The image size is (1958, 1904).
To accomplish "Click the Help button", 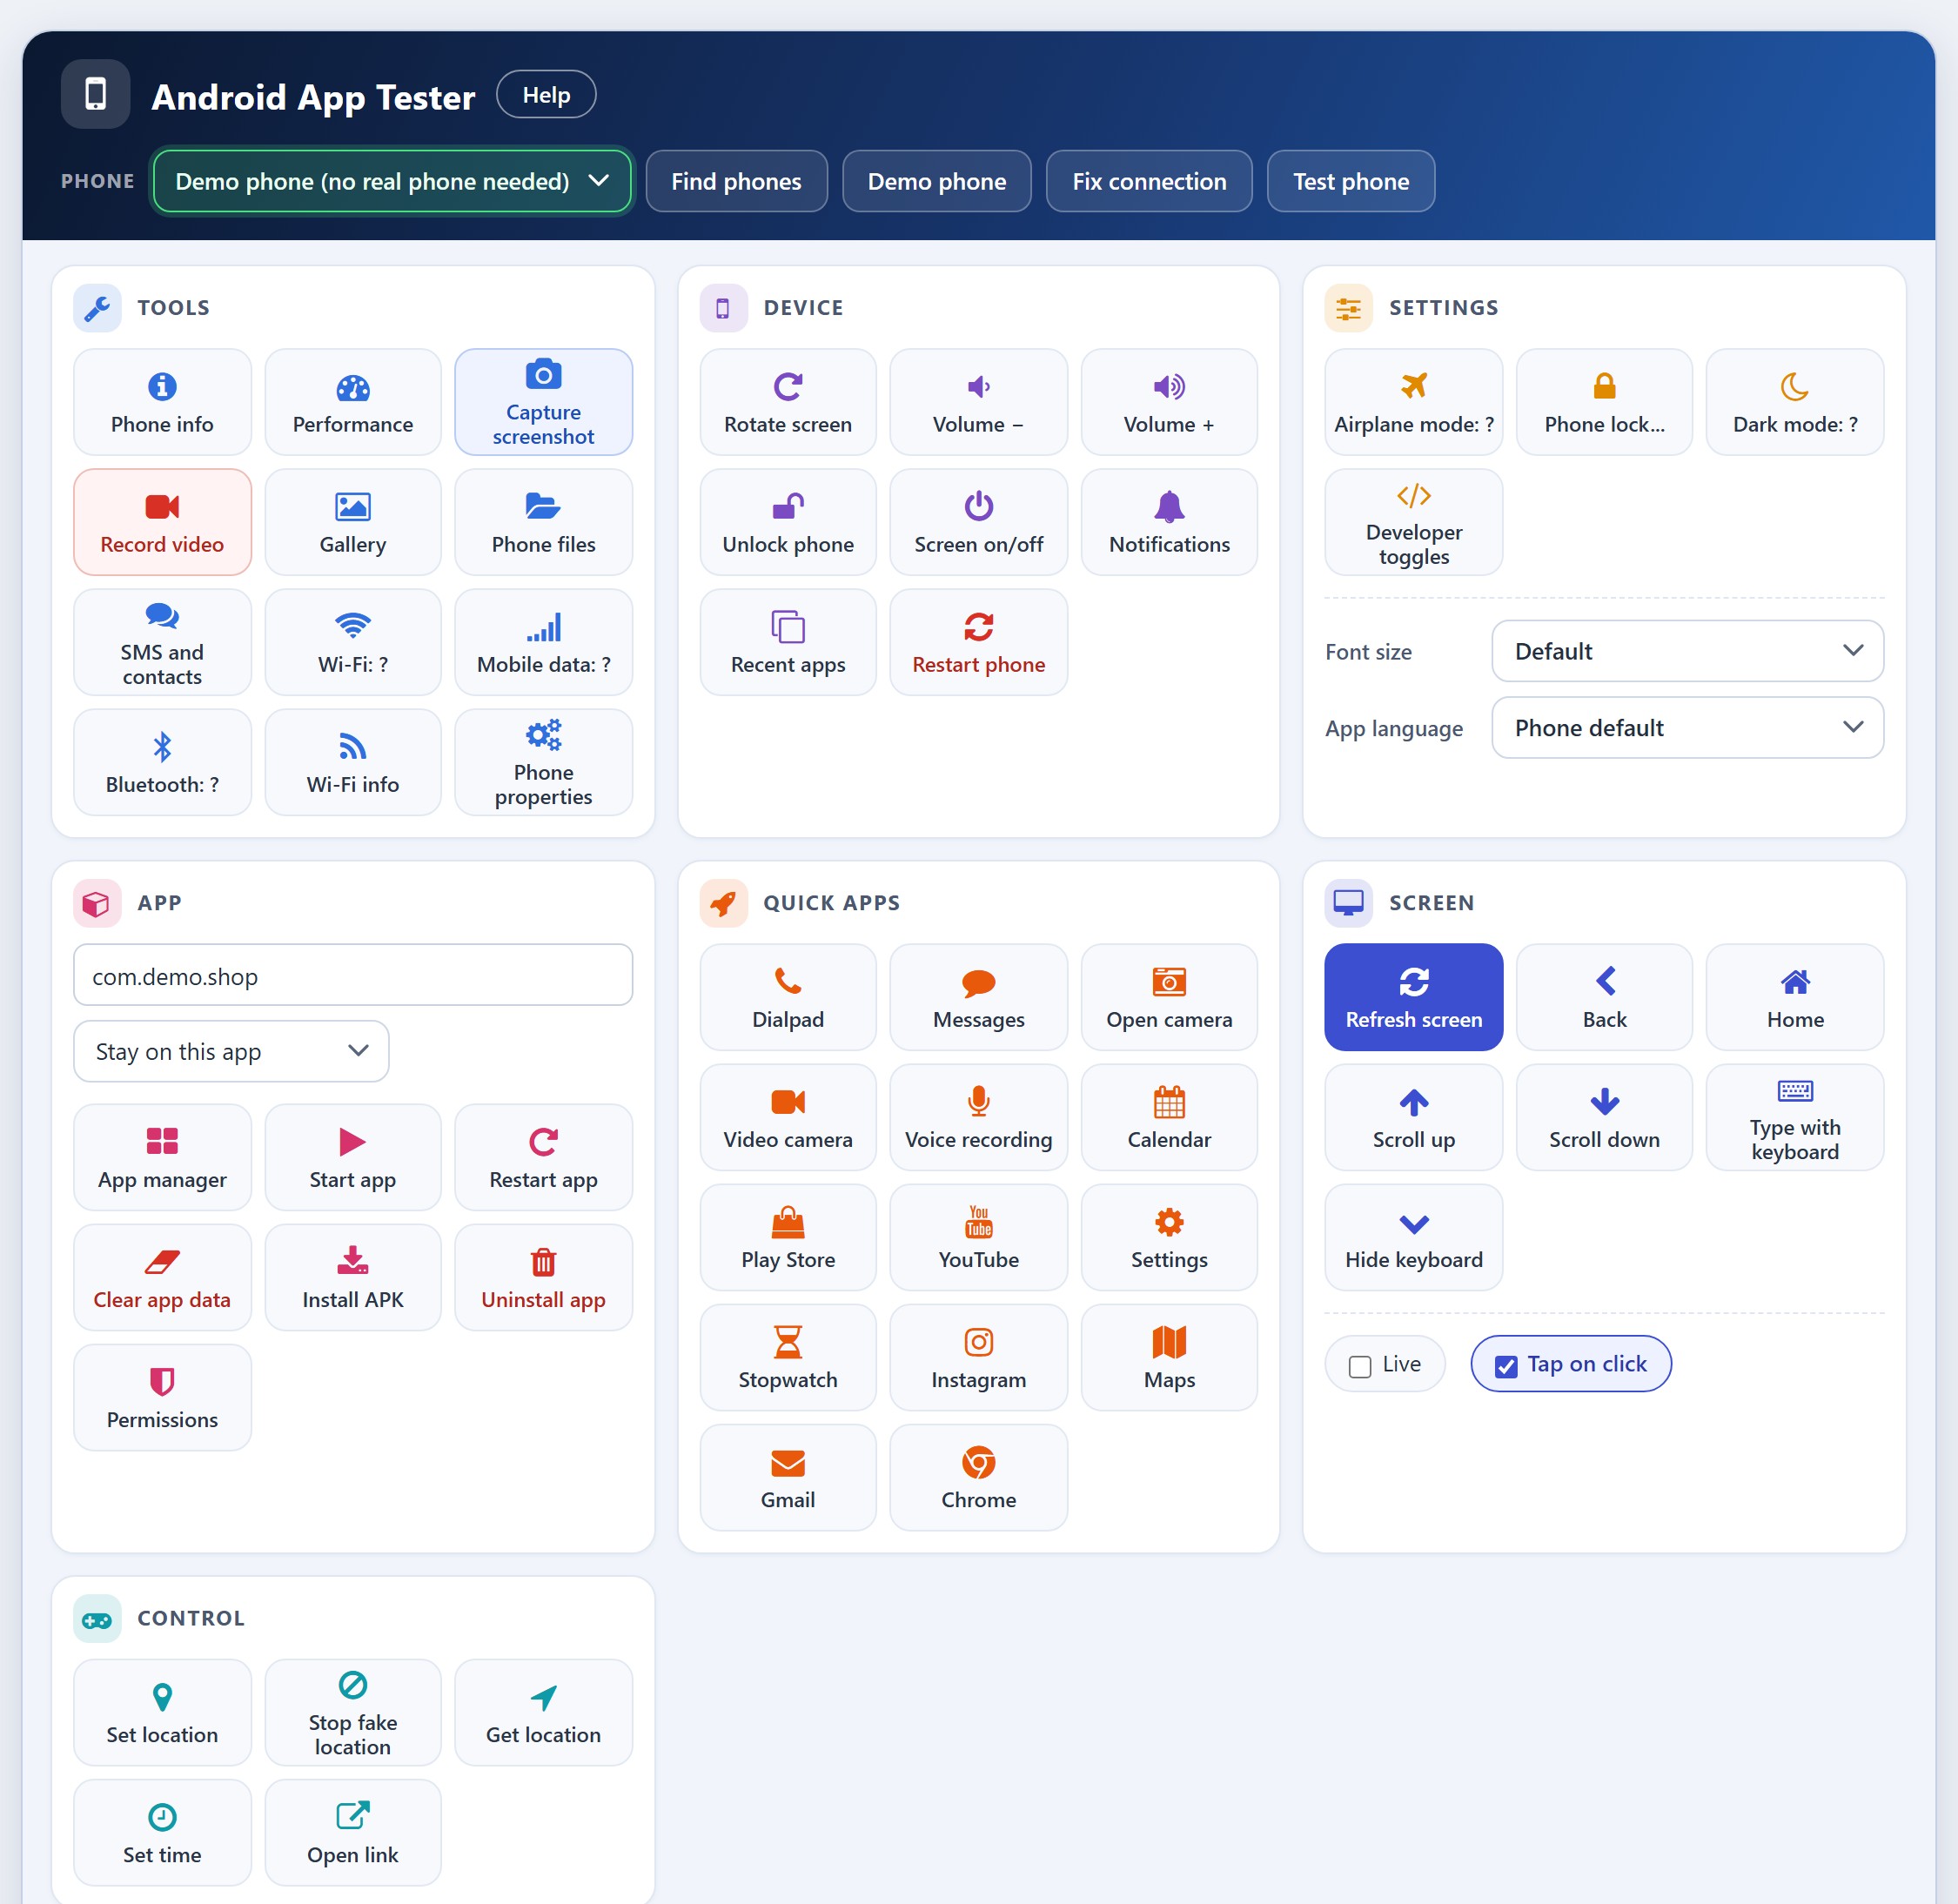I will [x=546, y=95].
